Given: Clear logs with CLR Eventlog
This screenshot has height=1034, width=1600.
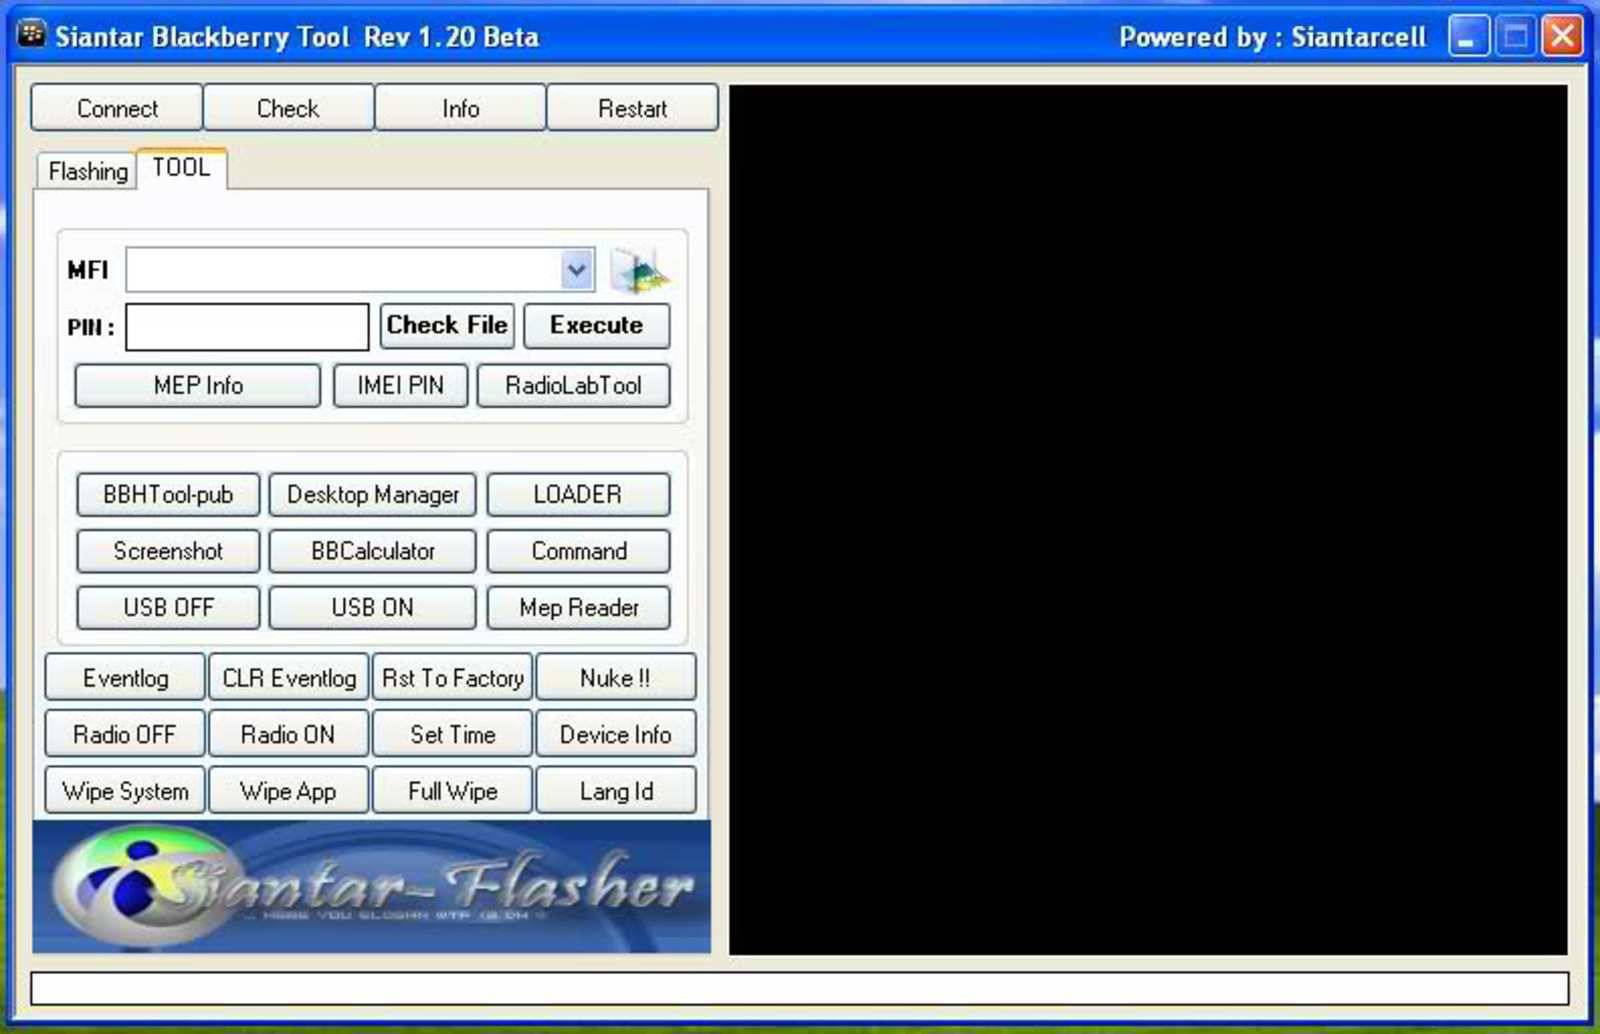Looking at the screenshot, I should [289, 678].
